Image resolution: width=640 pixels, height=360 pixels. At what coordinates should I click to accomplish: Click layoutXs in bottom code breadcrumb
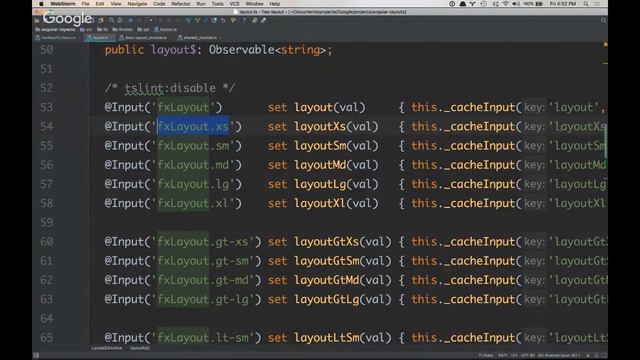(140, 348)
